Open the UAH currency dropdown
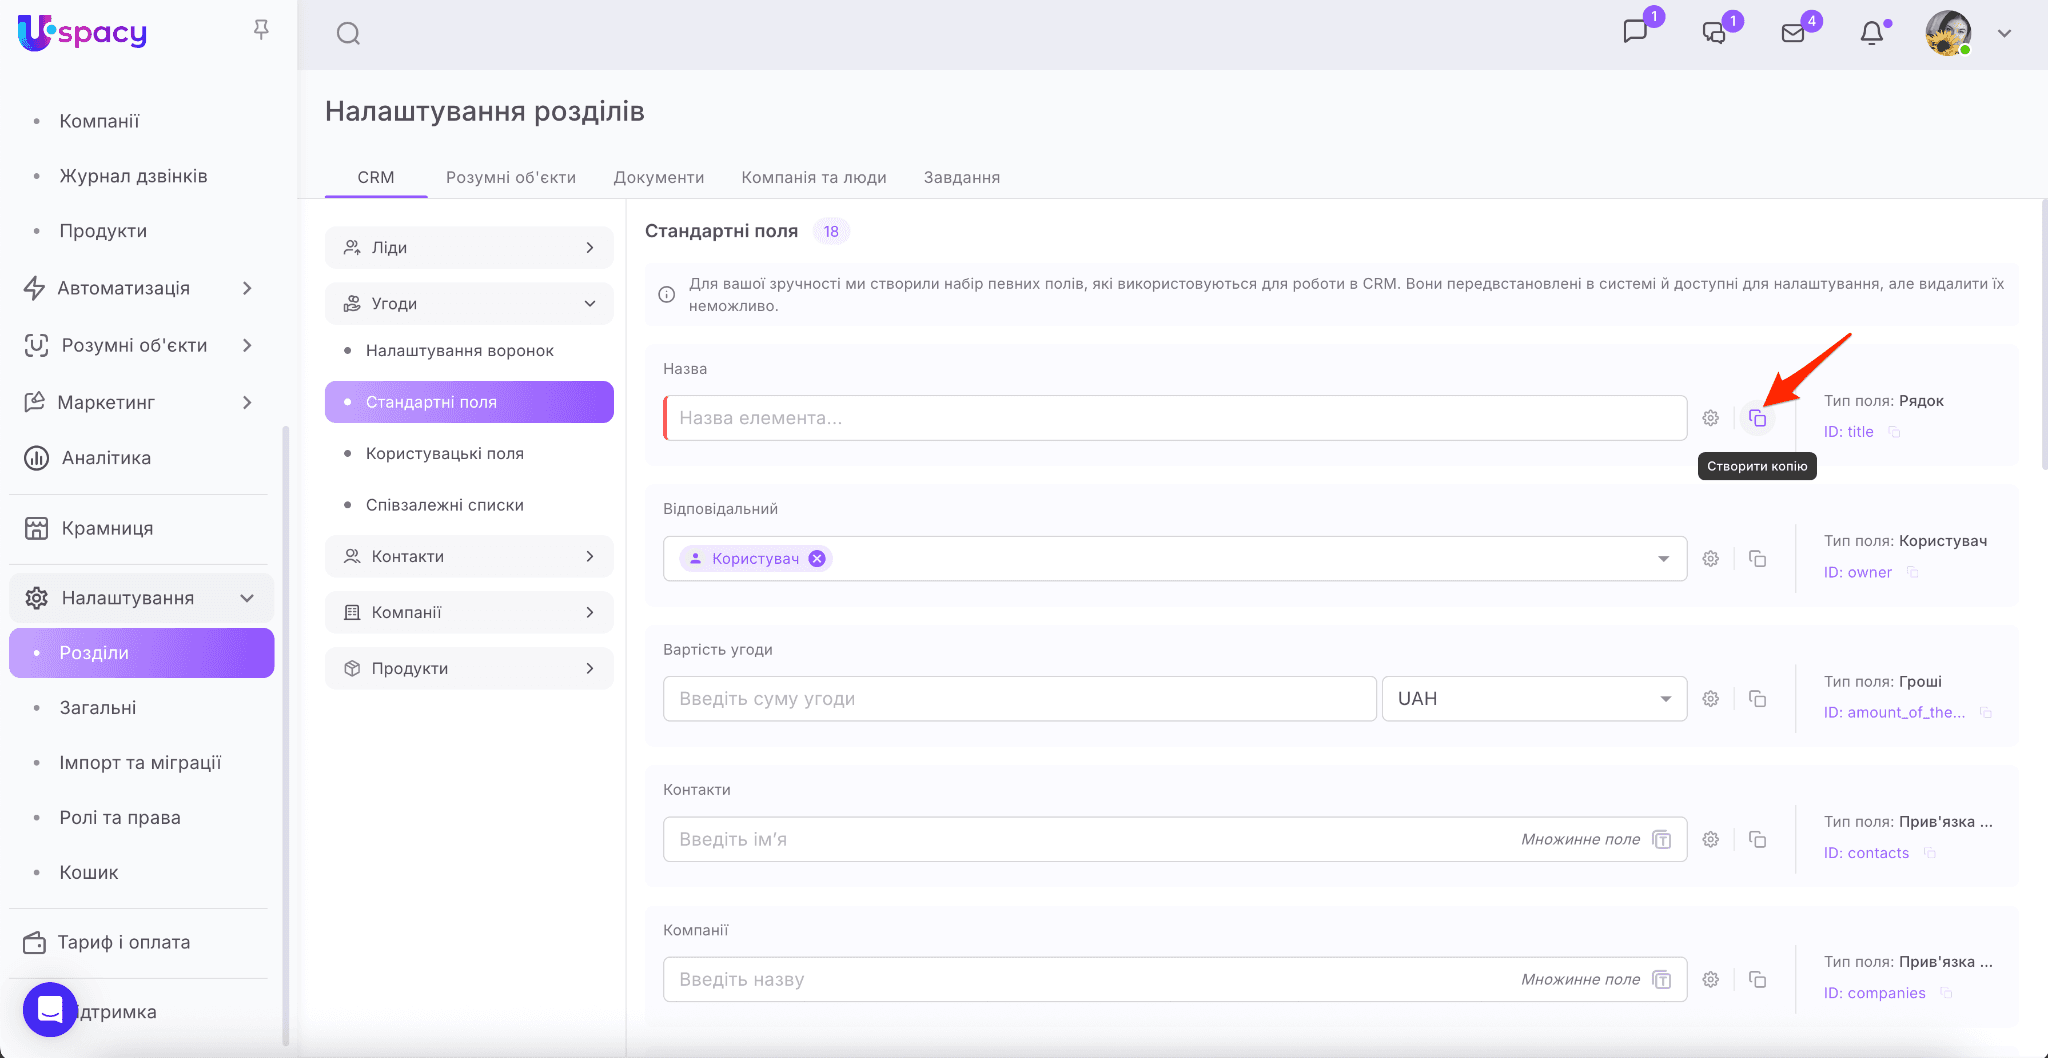The image size is (2048, 1058). (1534, 699)
